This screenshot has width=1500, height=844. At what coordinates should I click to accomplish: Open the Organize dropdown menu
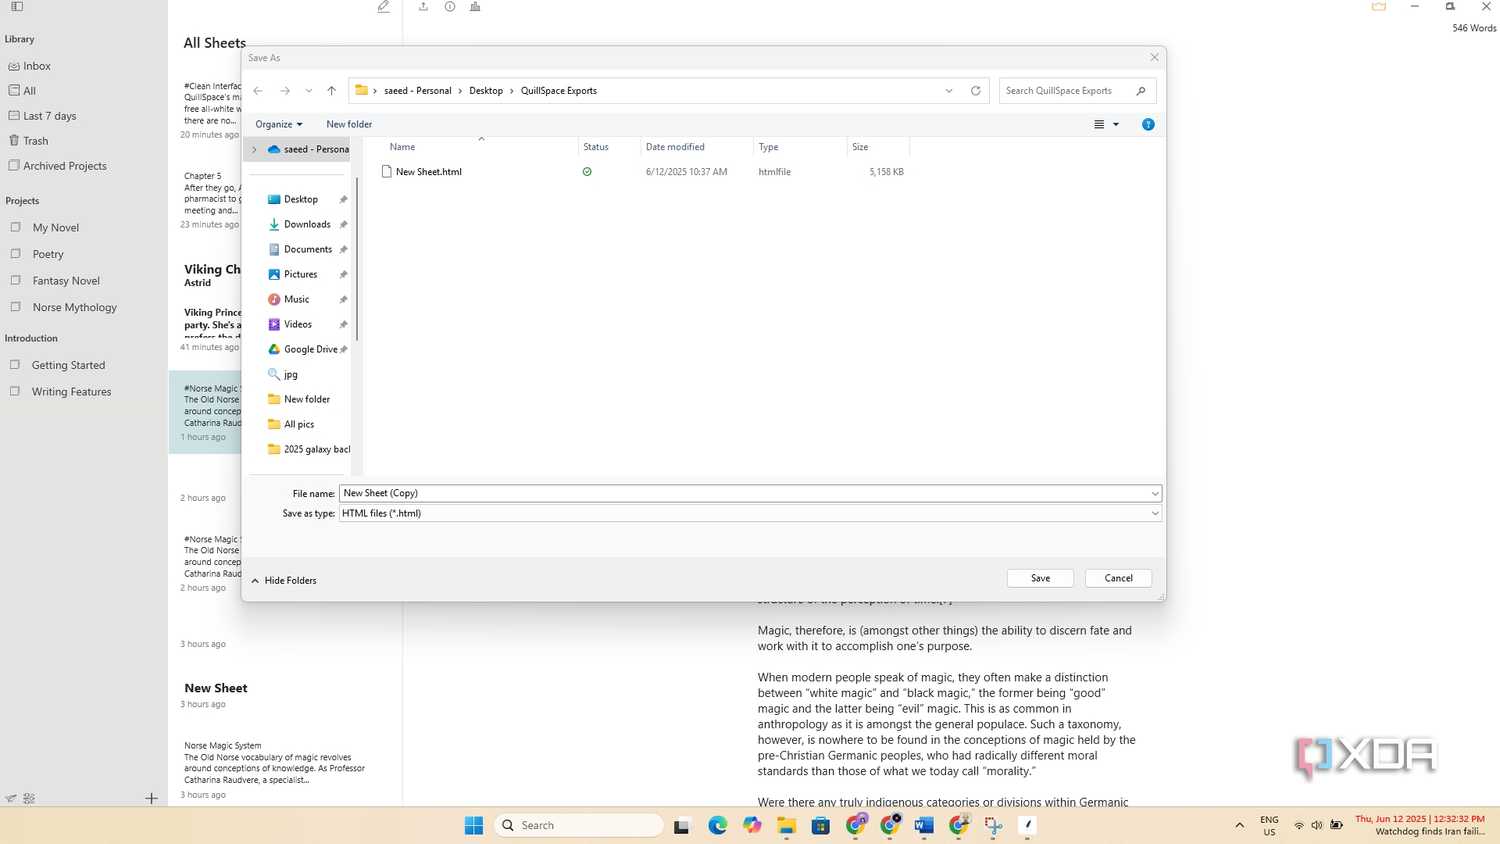coord(279,125)
